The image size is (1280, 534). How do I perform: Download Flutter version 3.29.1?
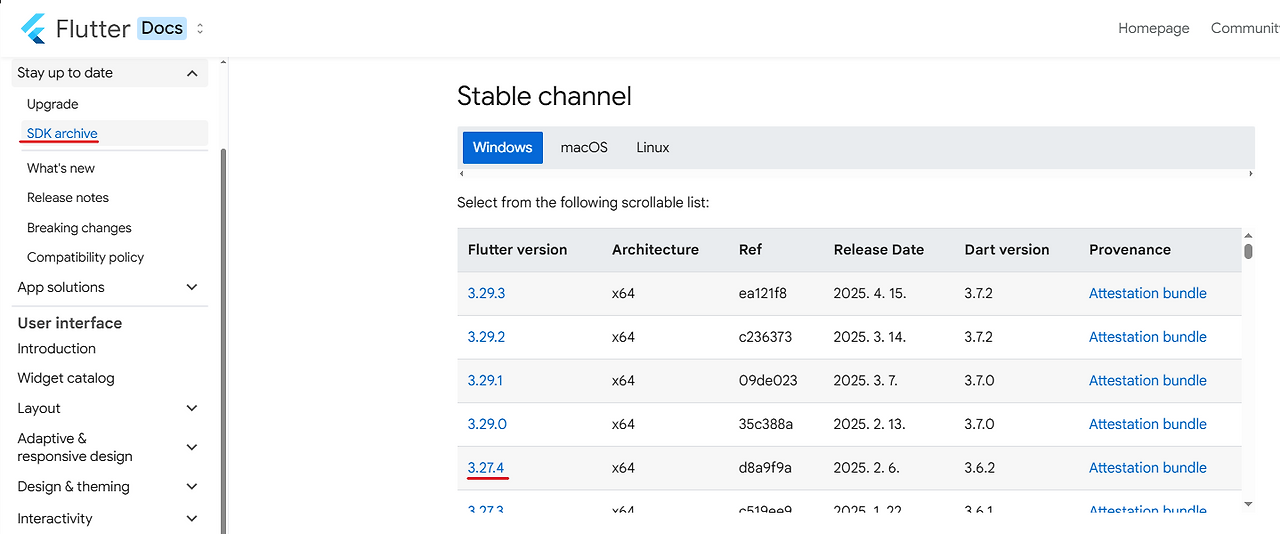(x=485, y=380)
